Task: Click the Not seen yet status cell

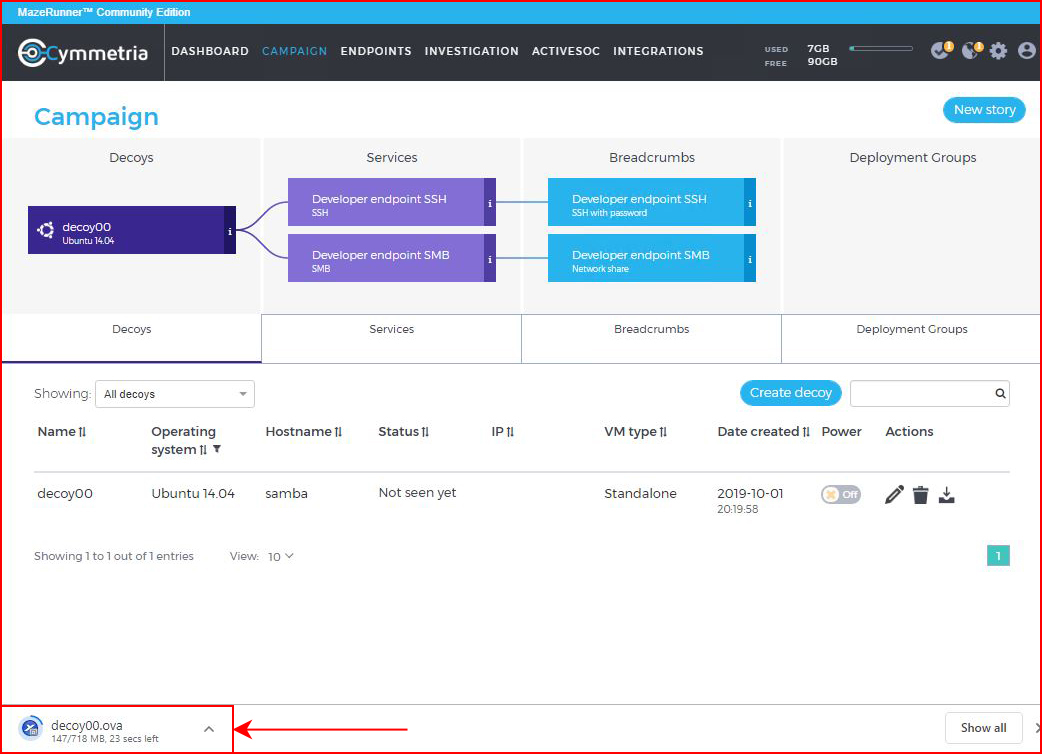Action: [417, 493]
